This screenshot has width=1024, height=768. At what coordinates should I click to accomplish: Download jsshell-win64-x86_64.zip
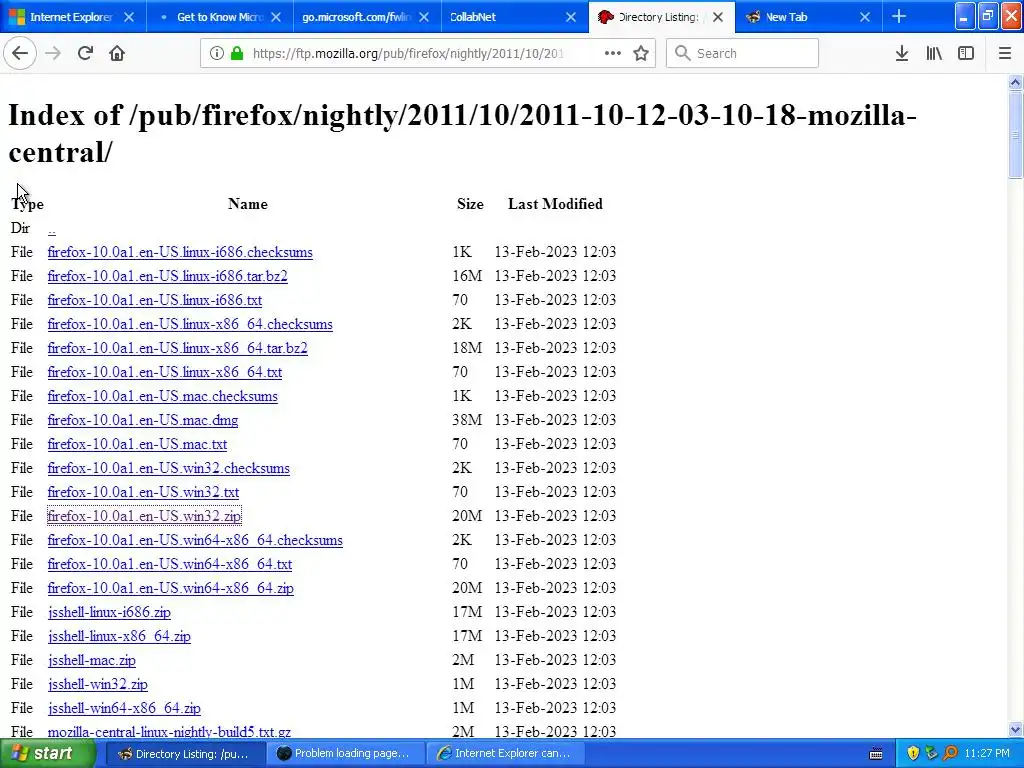(124, 708)
